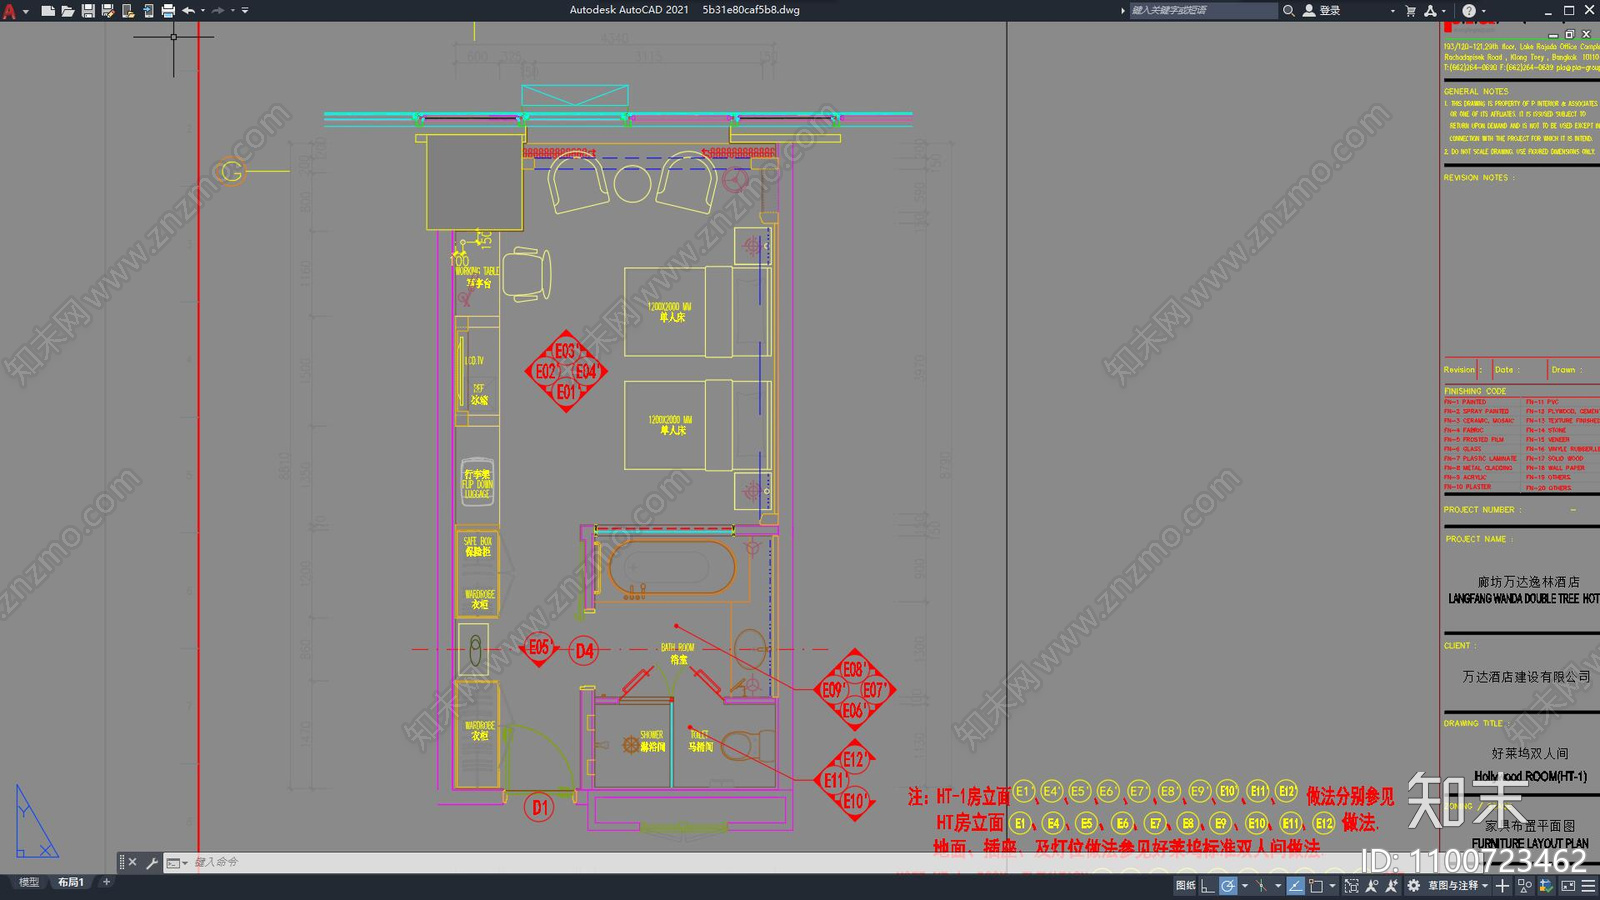
Task: Toggle isometric drafting in status bar
Action: (1261, 886)
